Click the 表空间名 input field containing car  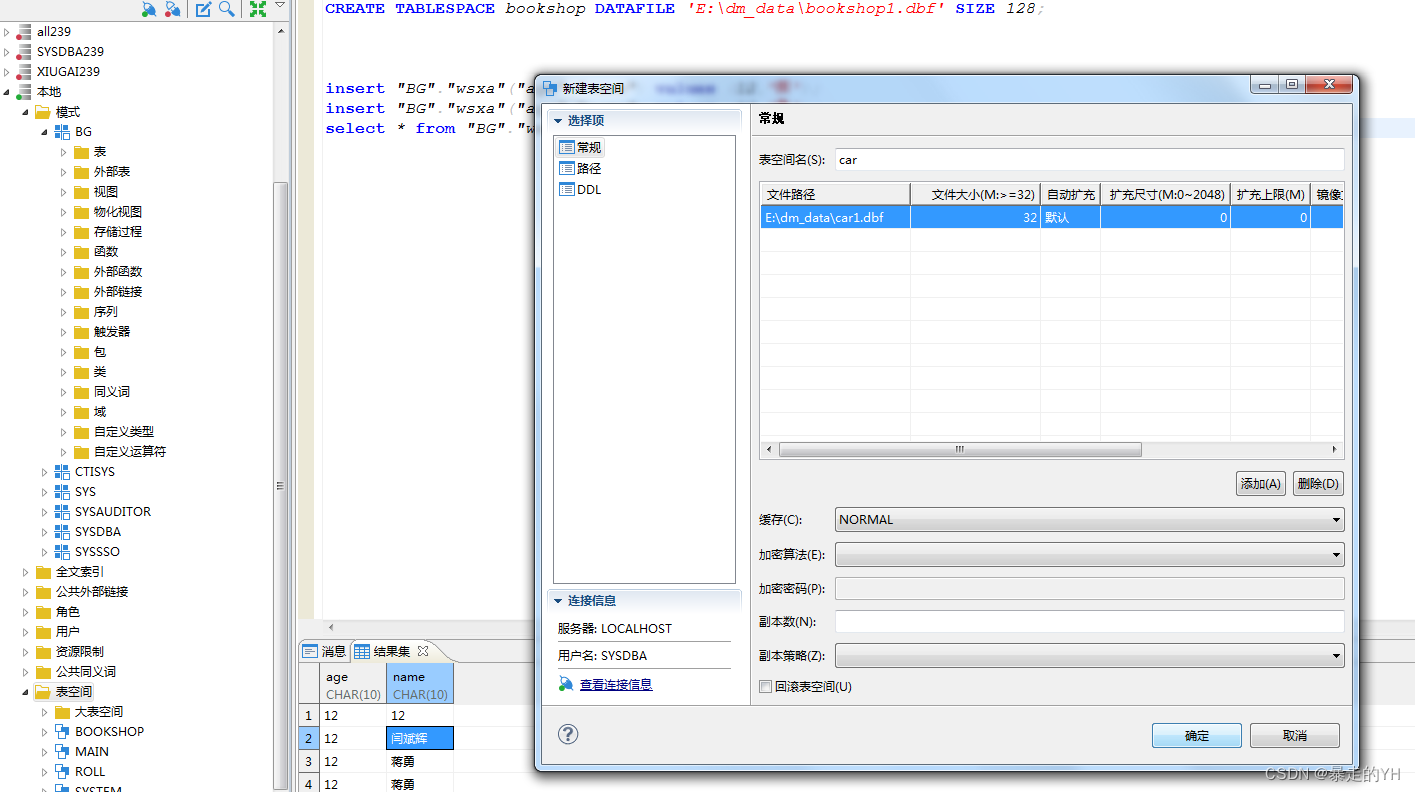point(1000,159)
